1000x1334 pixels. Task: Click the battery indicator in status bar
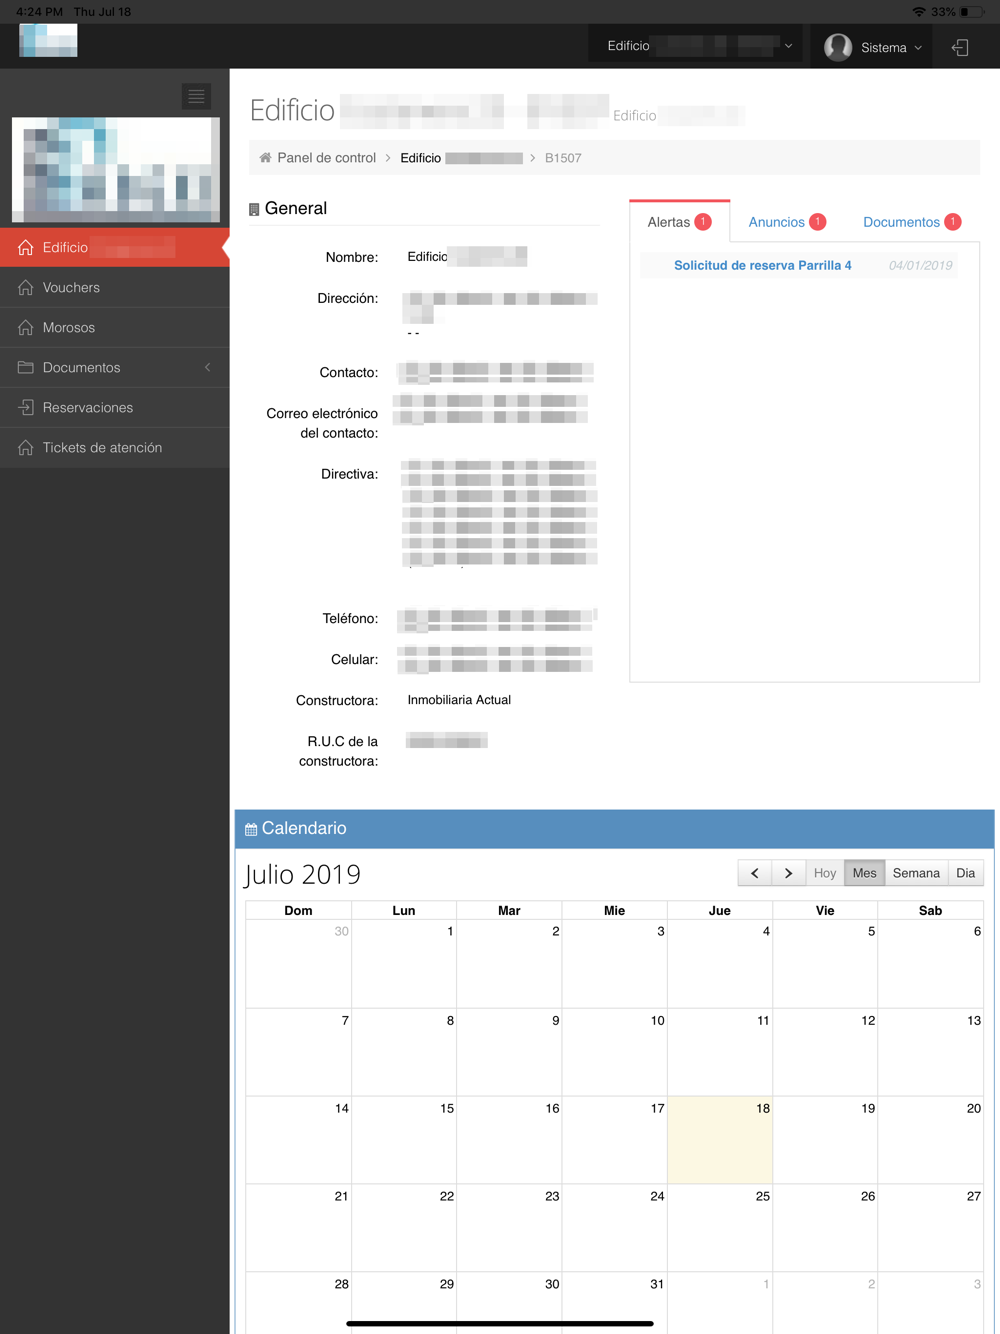point(971,12)
